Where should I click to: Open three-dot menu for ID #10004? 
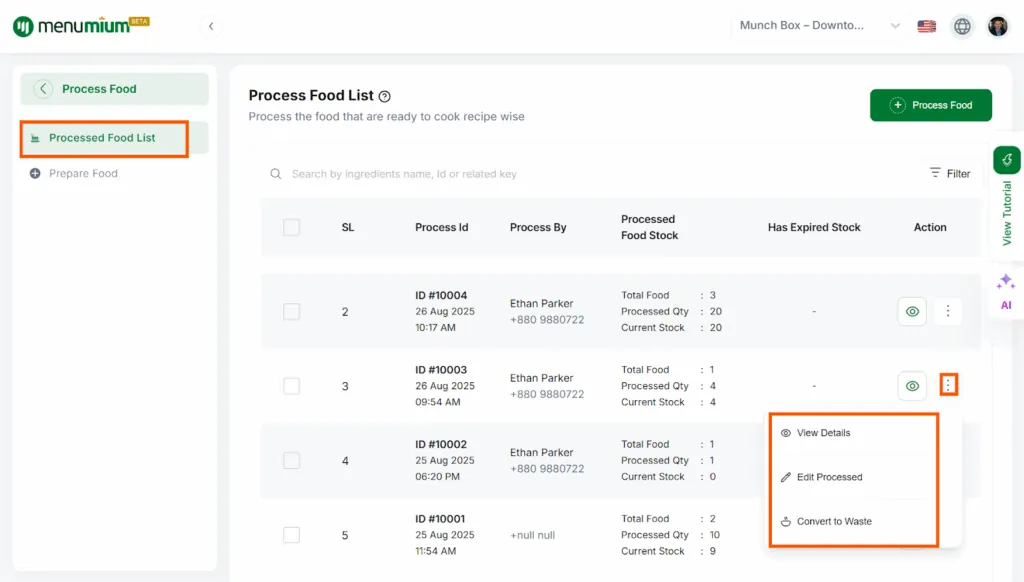tap(948, 312)
